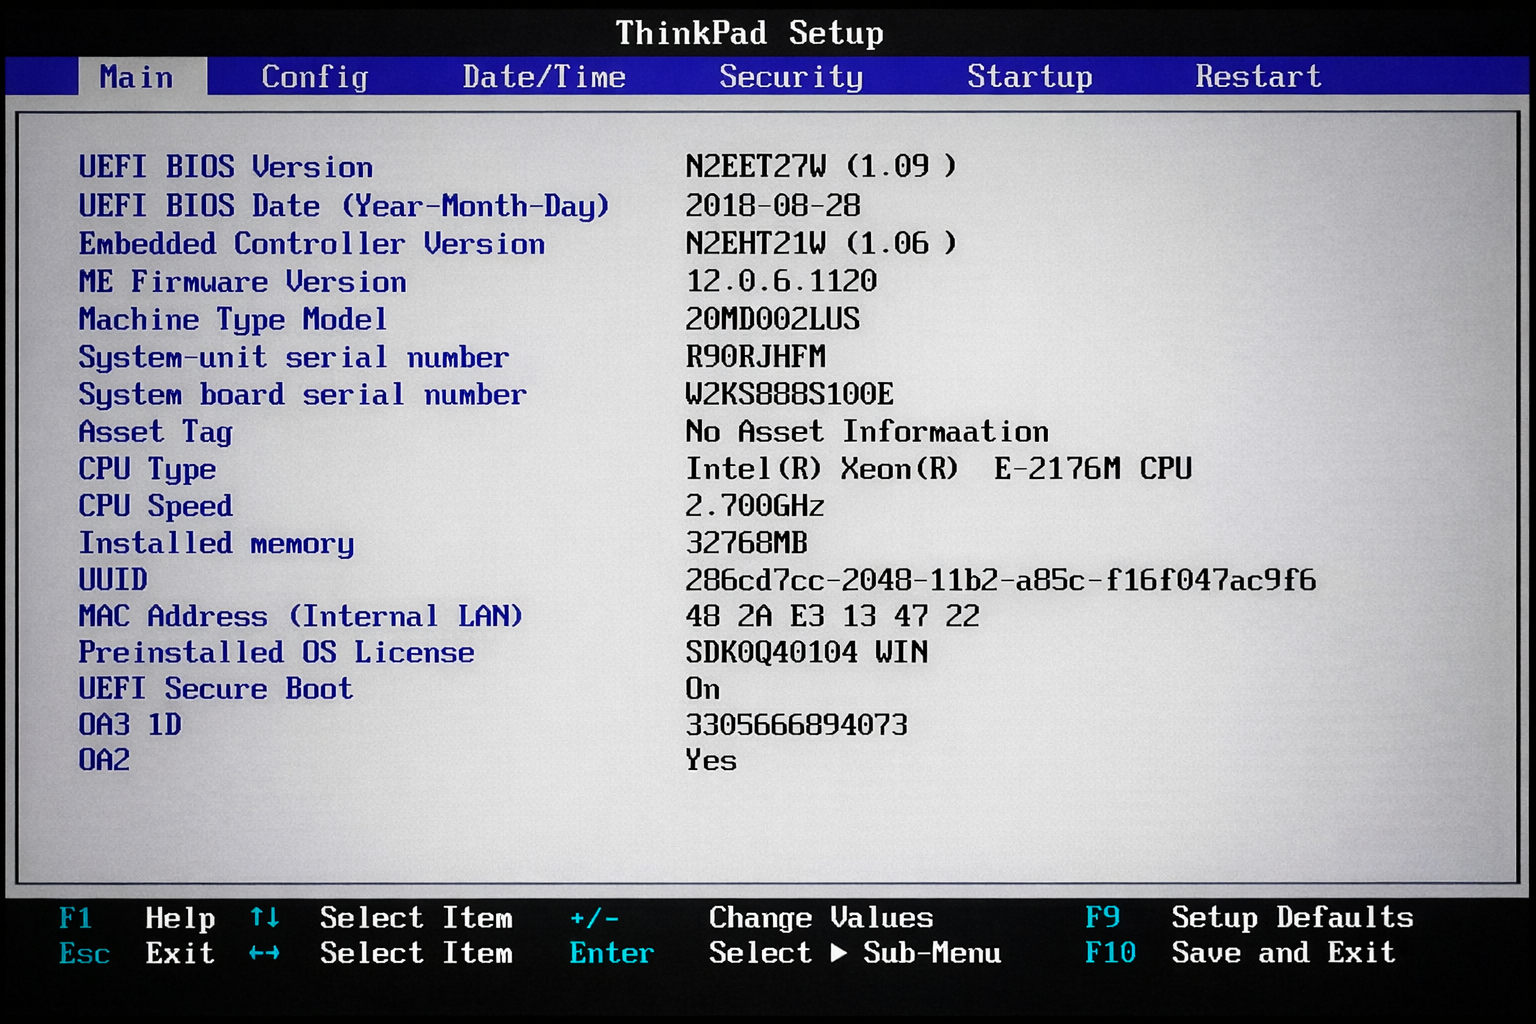Select the Main tab
This screenshot has height=1024, width=1536.
(x=136, y=76)
